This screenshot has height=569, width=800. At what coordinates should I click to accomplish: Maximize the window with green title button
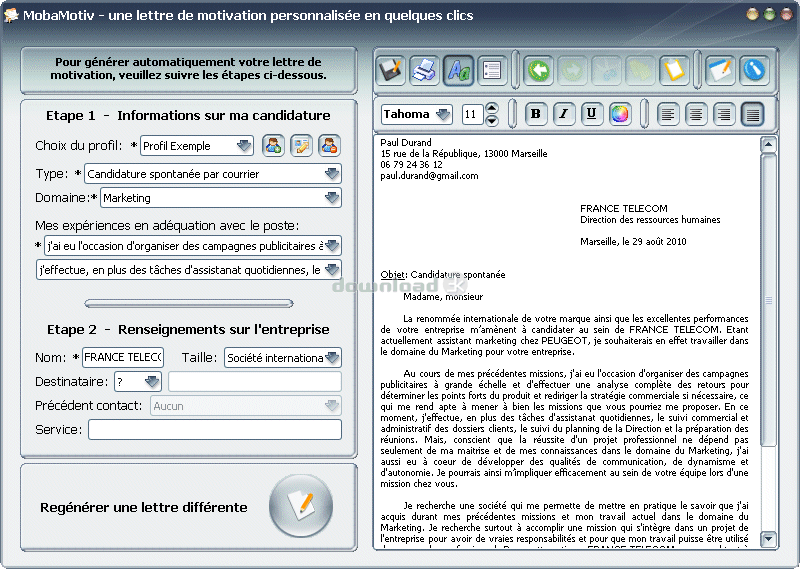point(769,14)
